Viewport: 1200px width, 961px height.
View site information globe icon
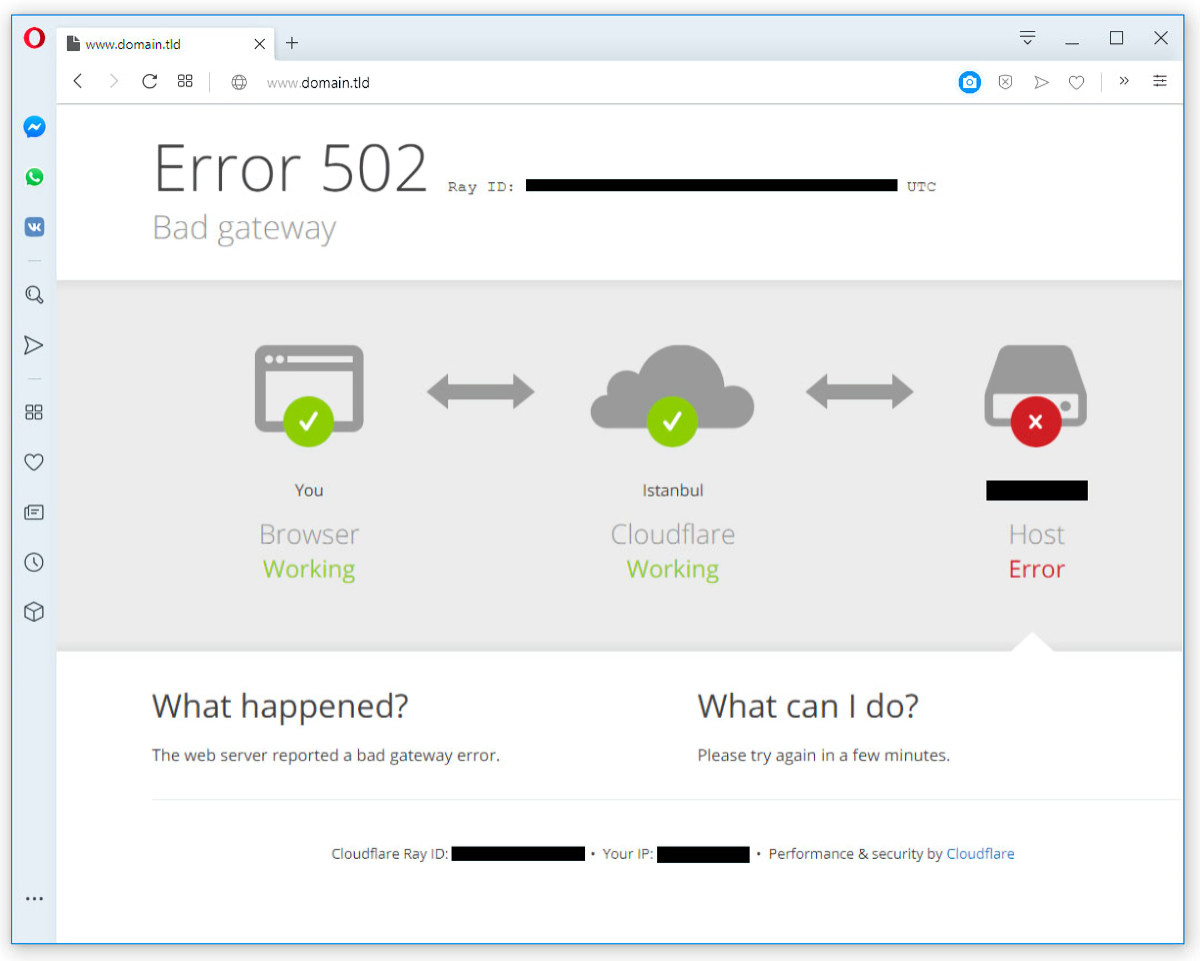(239, 83)
